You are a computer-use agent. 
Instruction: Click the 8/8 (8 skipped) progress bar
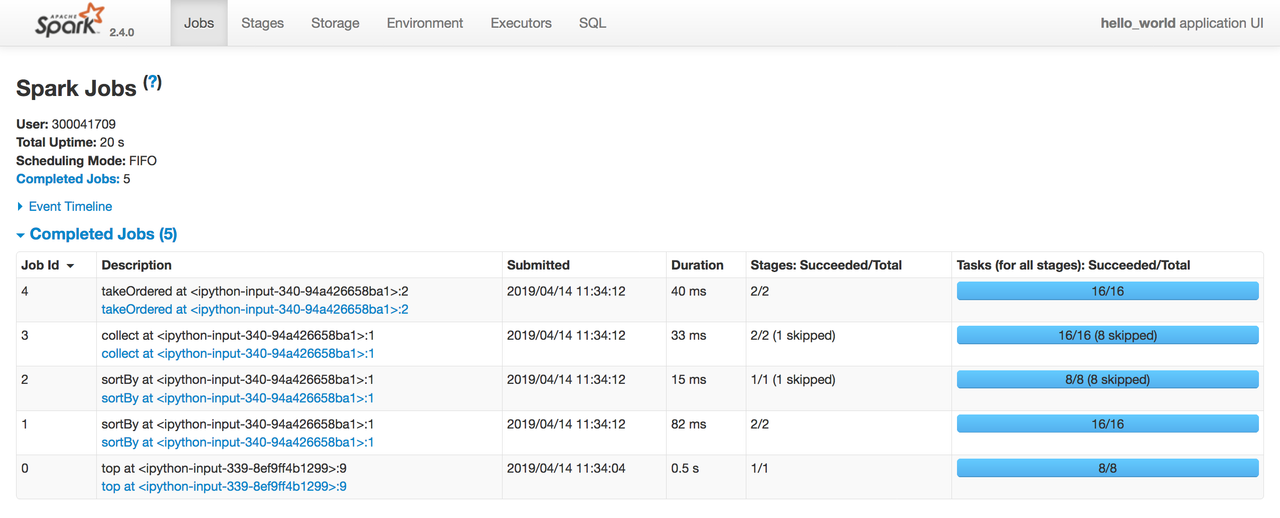[1107, 380]
